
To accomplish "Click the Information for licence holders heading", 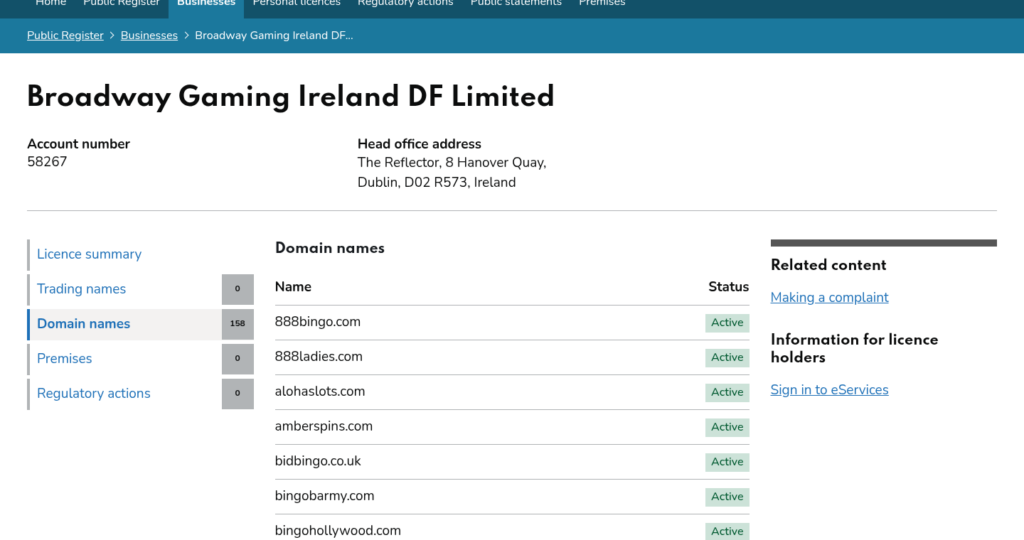I will [x=854, y=349].
